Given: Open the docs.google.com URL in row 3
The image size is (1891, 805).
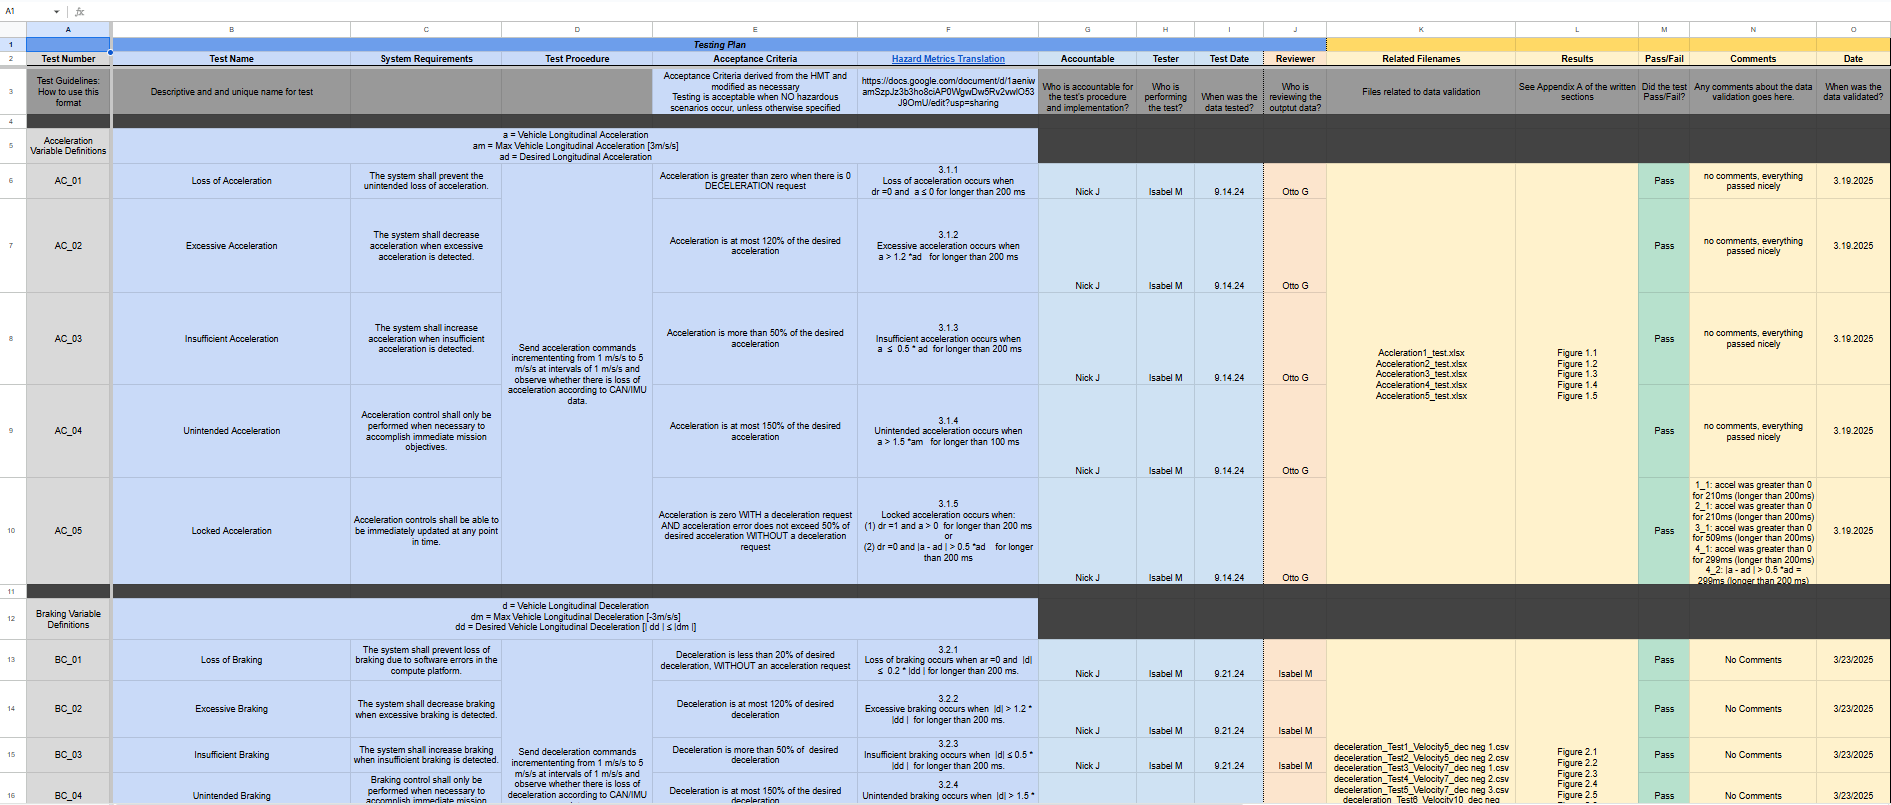Looking at the screenshot, I should [947, 92].
